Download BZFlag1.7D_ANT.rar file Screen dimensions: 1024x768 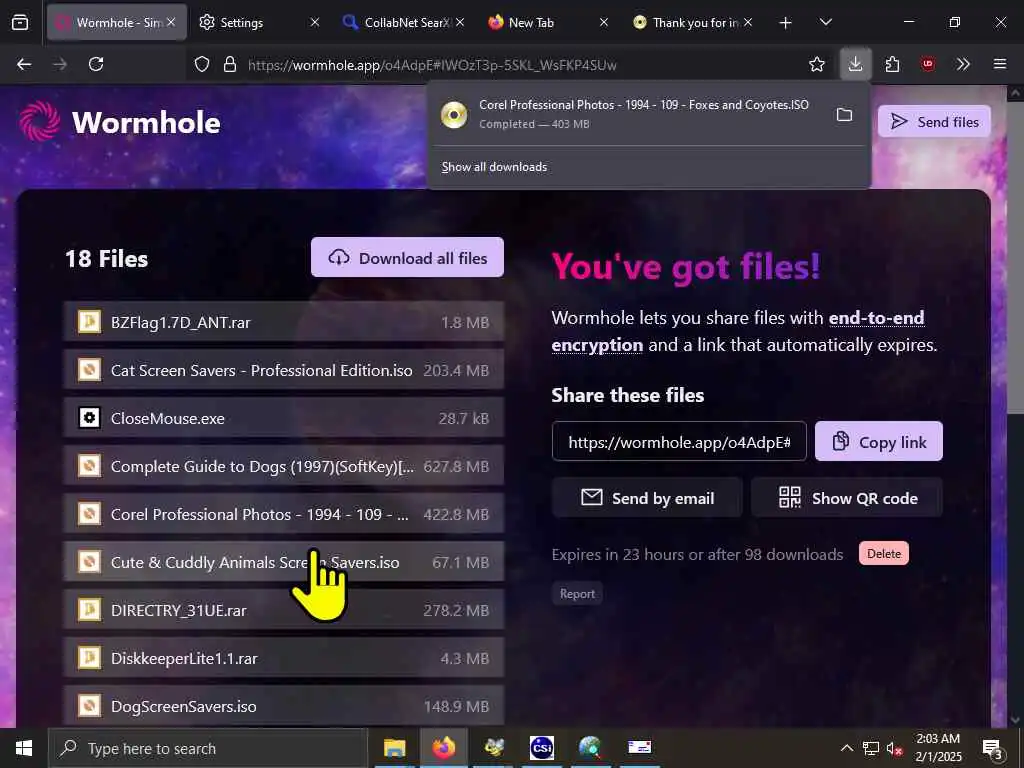tap(283, 322)
